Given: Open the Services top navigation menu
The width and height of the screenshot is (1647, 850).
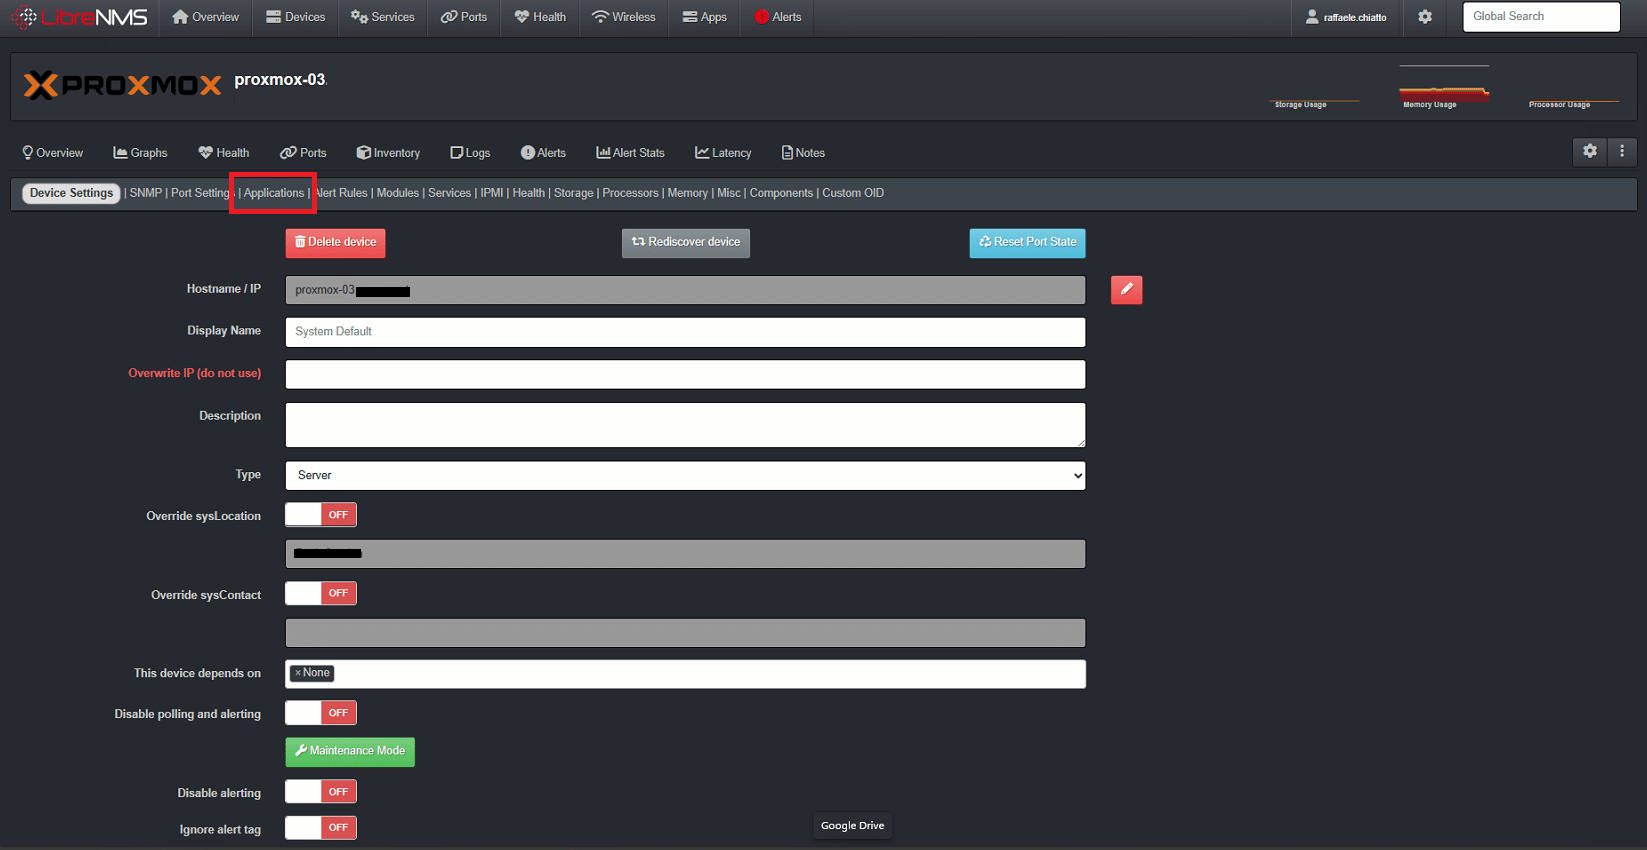Looking at the screenshot, I should 383,17.
